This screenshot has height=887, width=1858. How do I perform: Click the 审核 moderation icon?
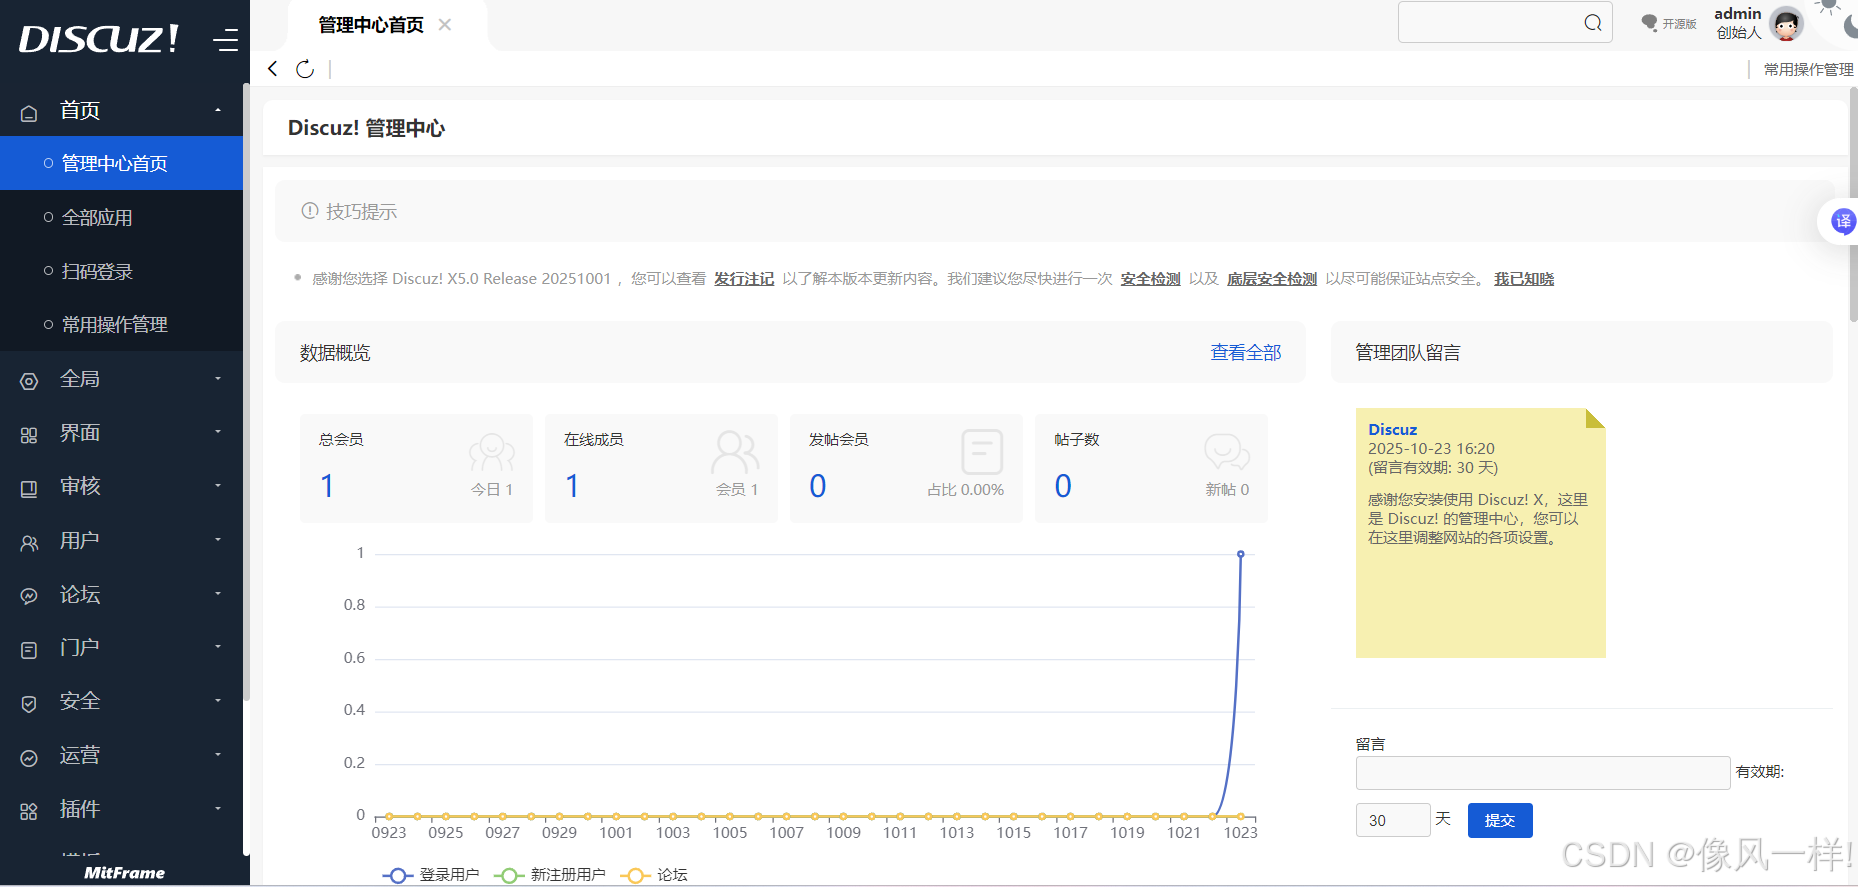pyautogui.click(x=29, y=489)
